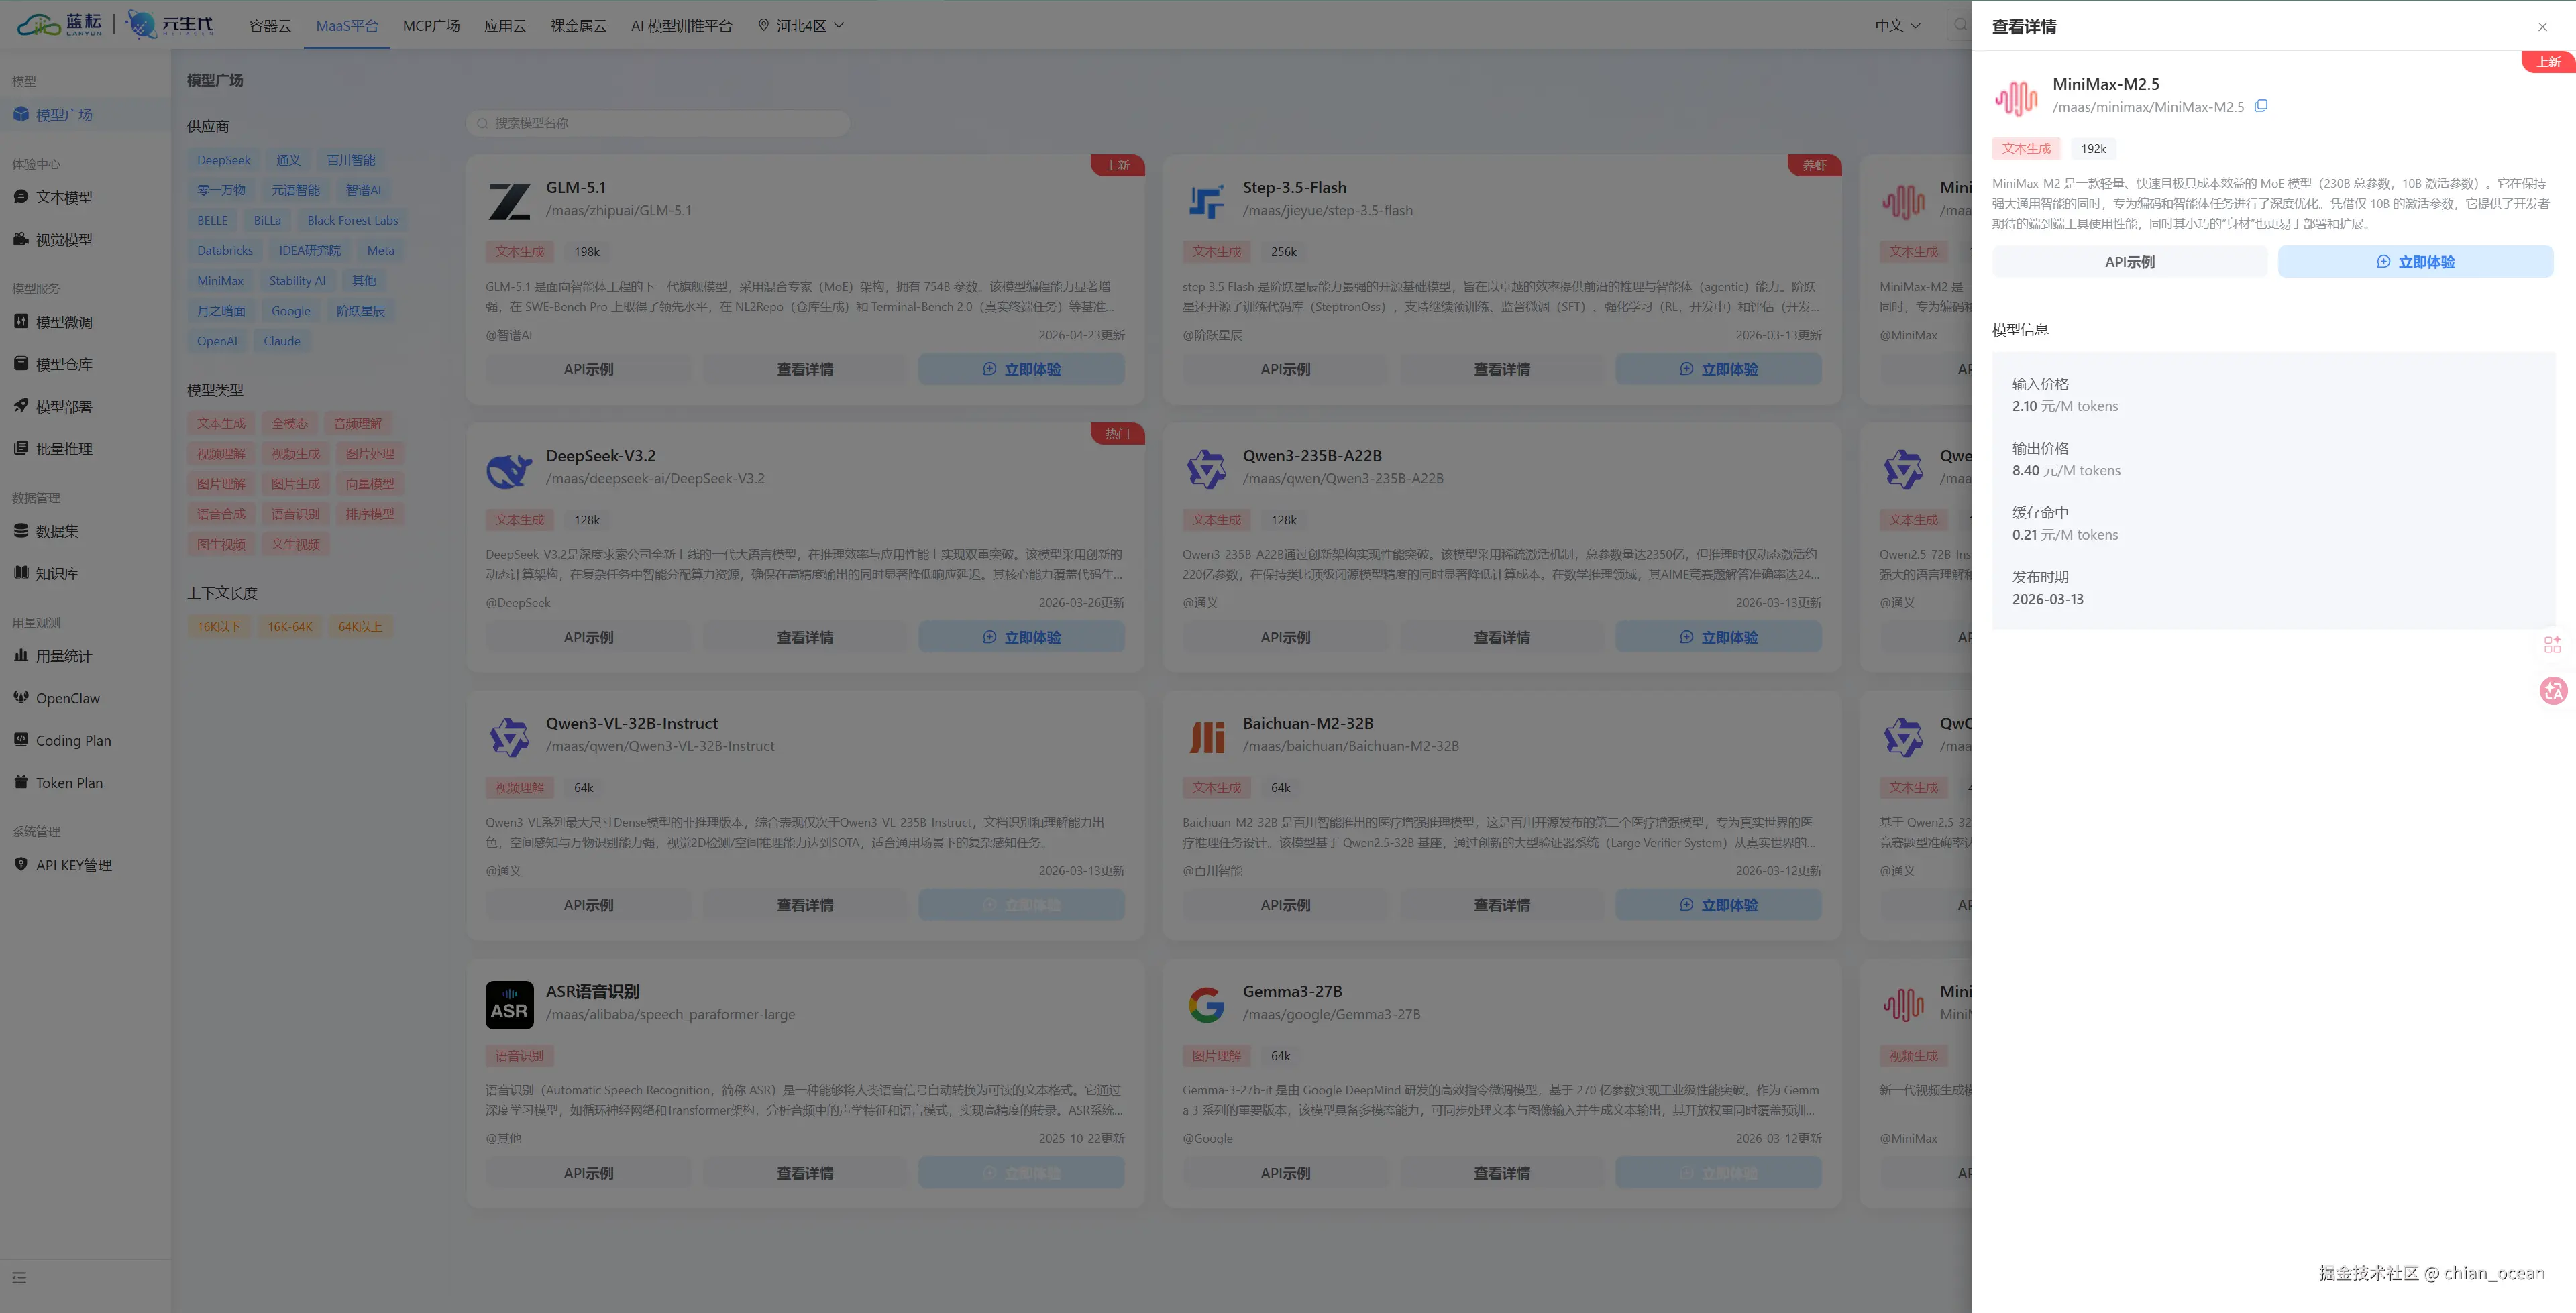Click the 模型微调 sidebar icon
The image size is (2576, 1313).
21,322
